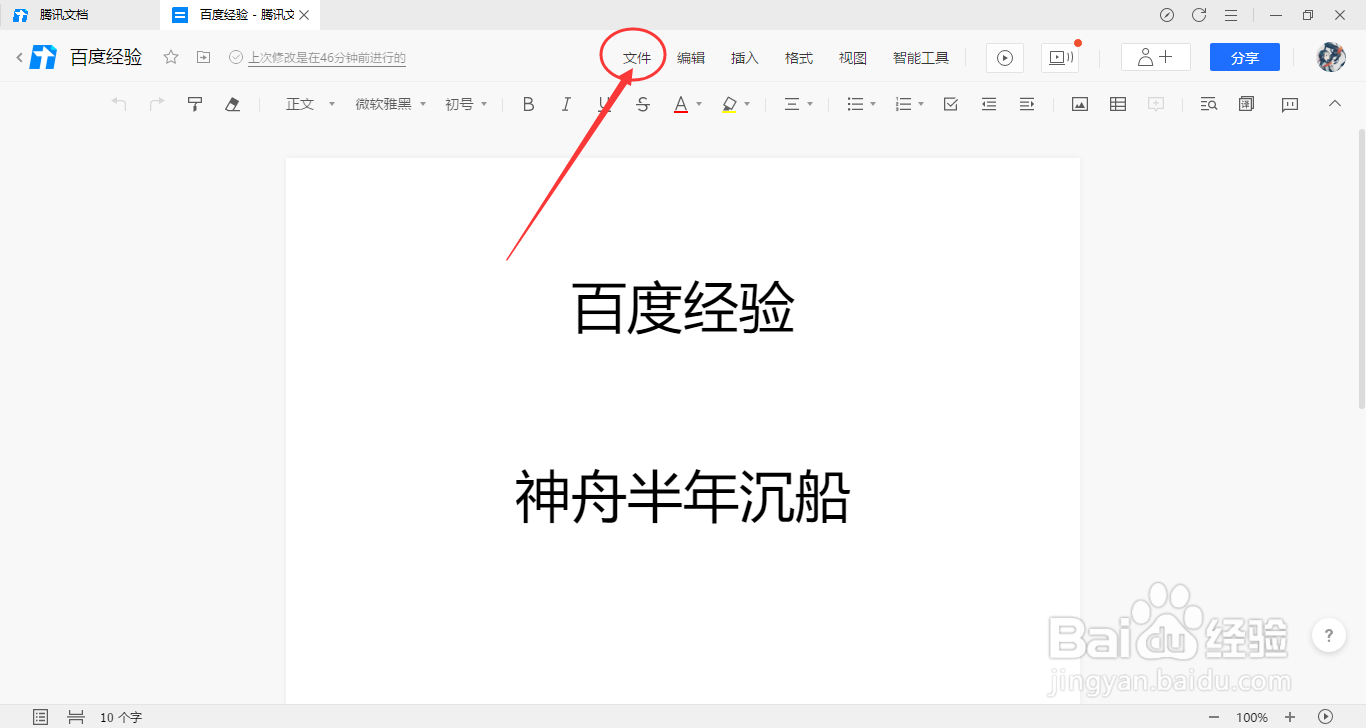The width and height of the screenshot is (1366, 728).
Task: Expand the 初号 font size dropdown
Action: (x=466, y=104)
